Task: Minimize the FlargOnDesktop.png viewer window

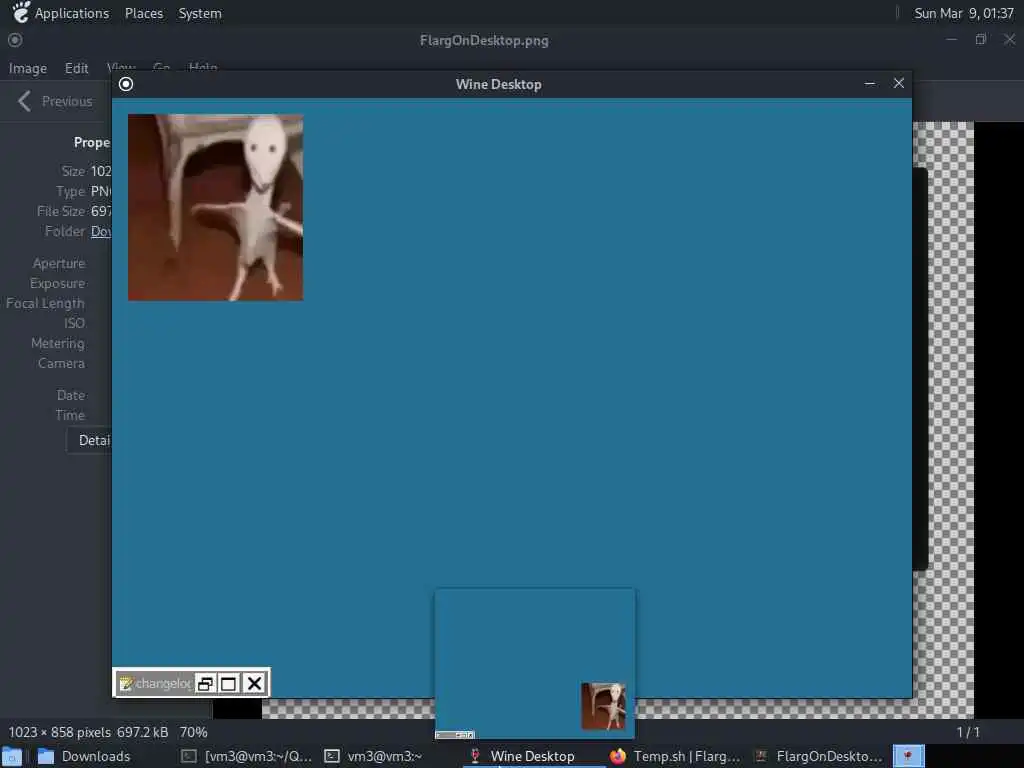Action: tap(952, 39)
